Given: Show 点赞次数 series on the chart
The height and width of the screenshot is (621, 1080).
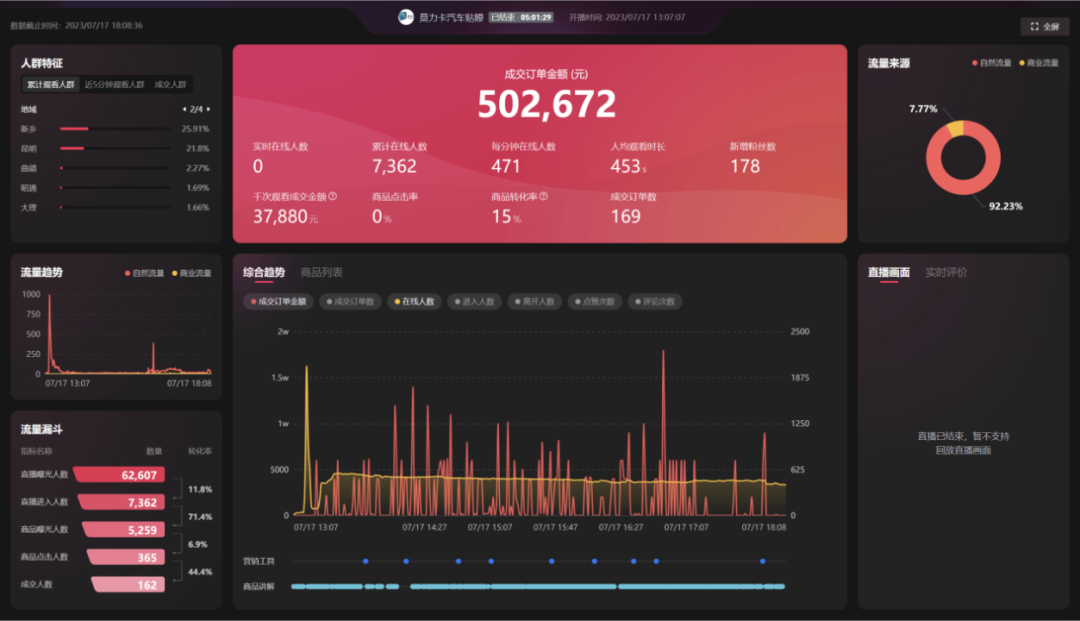Looking at the screenshot, I should point(594,301).
